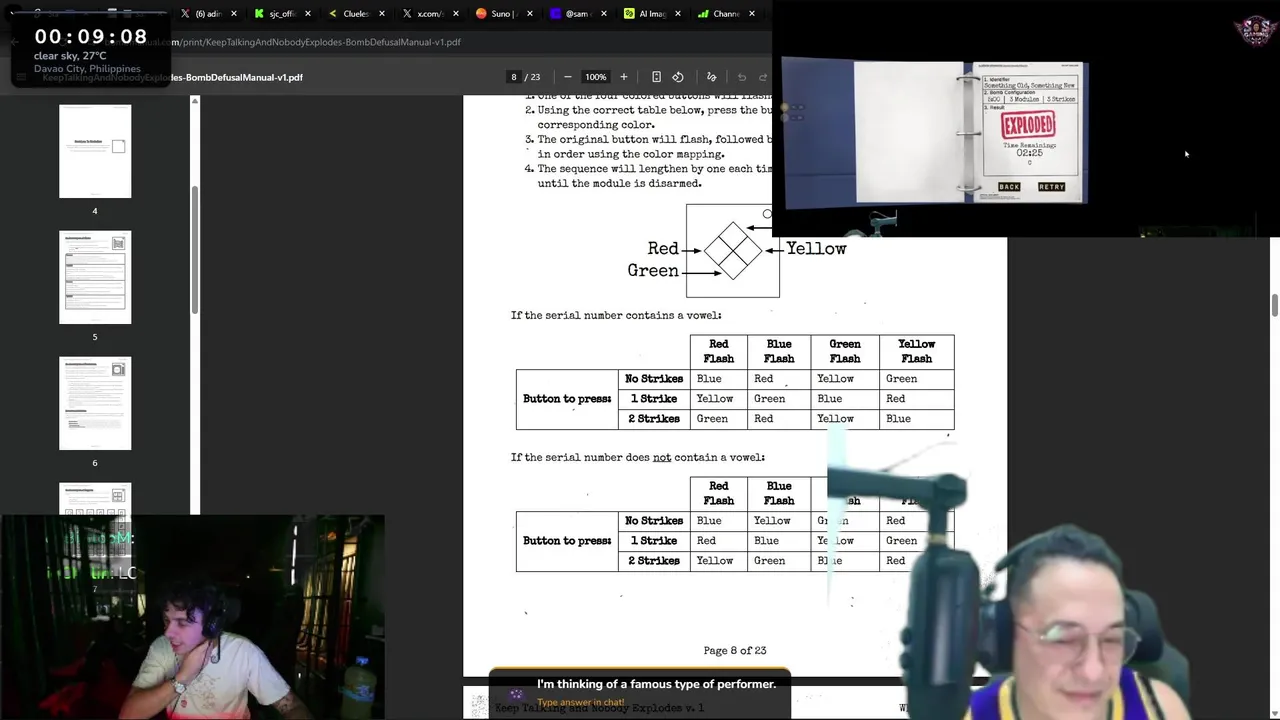Click 'Yellow Flash' header in vowel table

[x=916, y=351]
